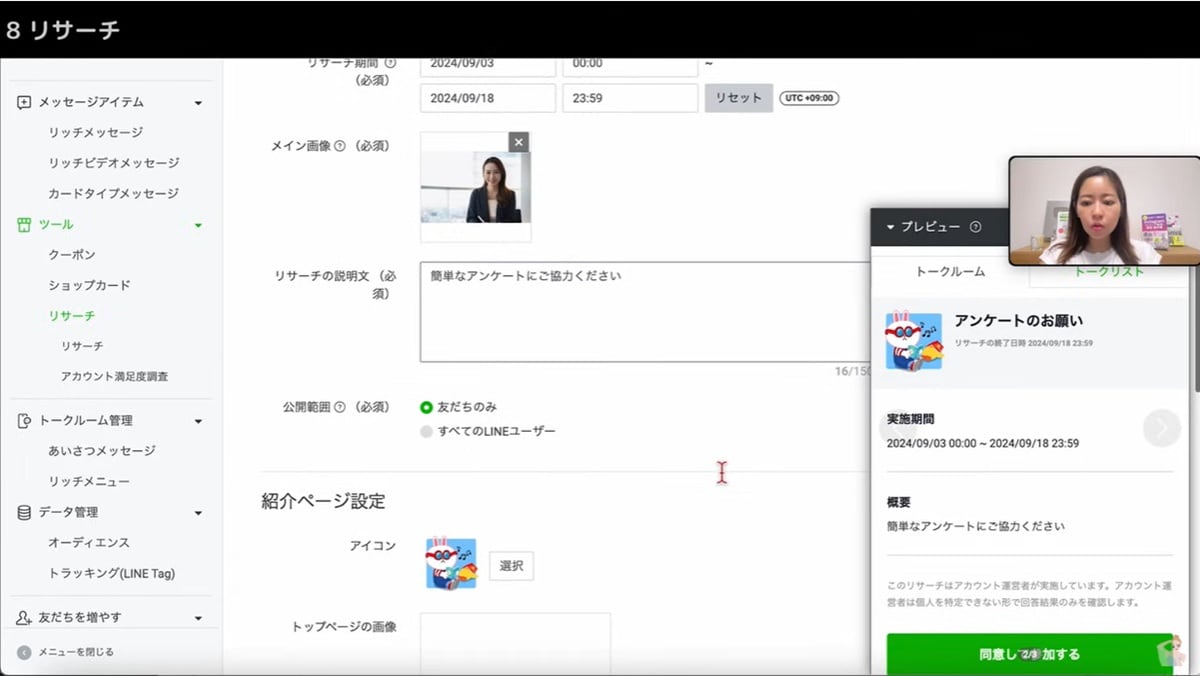Image resolution: width=1200 pixels, height=676 pixels.
Task: Click start date field 2024/09/03
Action: point(488,65)
